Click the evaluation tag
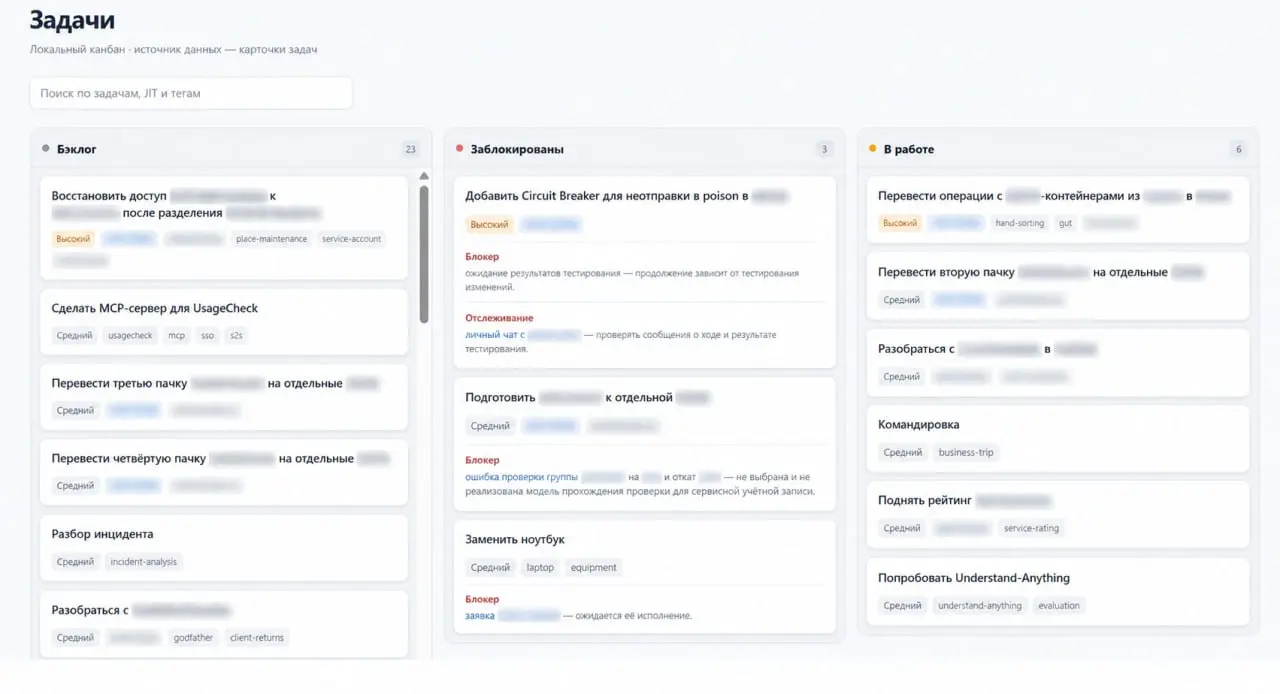1280x694 pixels. point(1059,605)
